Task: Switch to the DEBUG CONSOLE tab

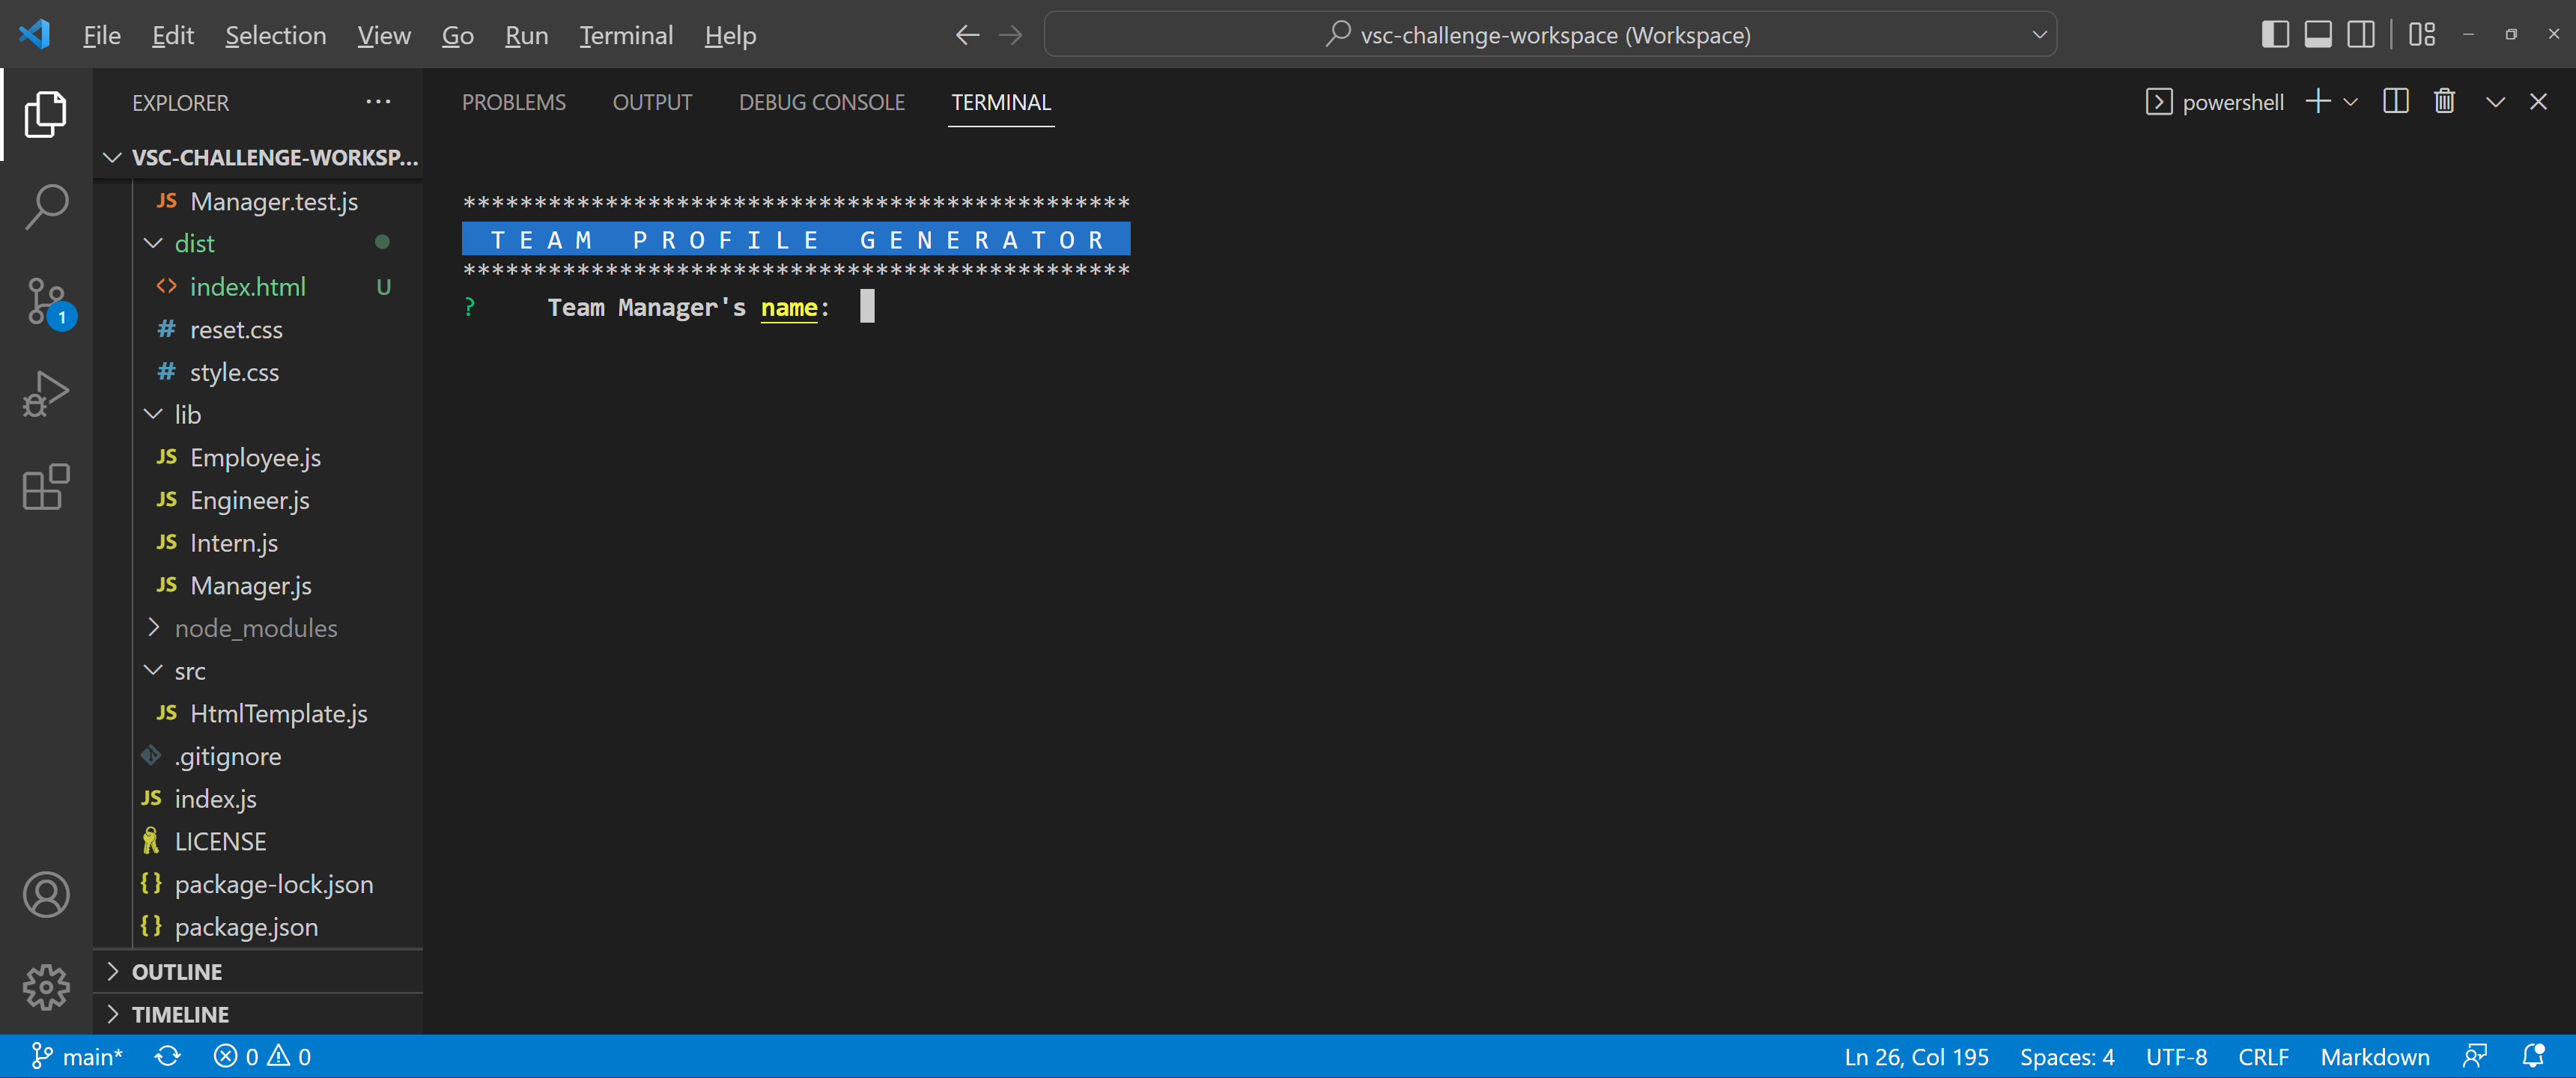Action: (x=821, y=102)
